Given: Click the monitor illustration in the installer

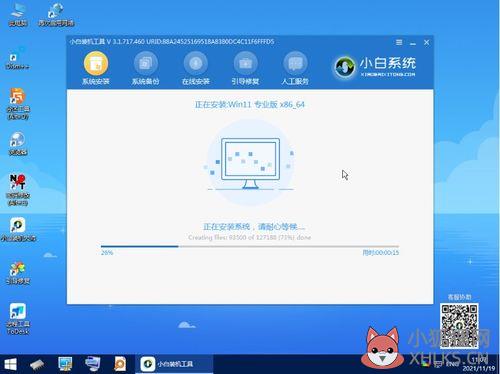Looking at the screenshot, I should tap(250, 164).
